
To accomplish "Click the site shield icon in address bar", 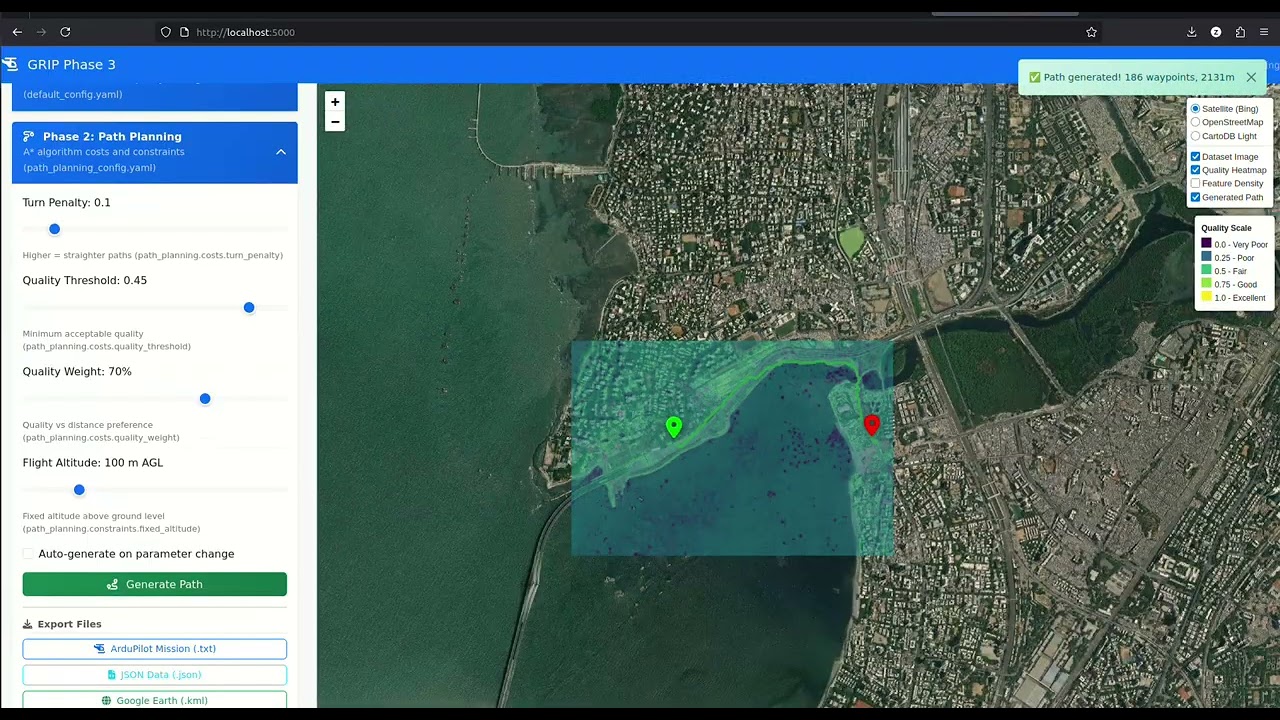I will coord(166,32).
